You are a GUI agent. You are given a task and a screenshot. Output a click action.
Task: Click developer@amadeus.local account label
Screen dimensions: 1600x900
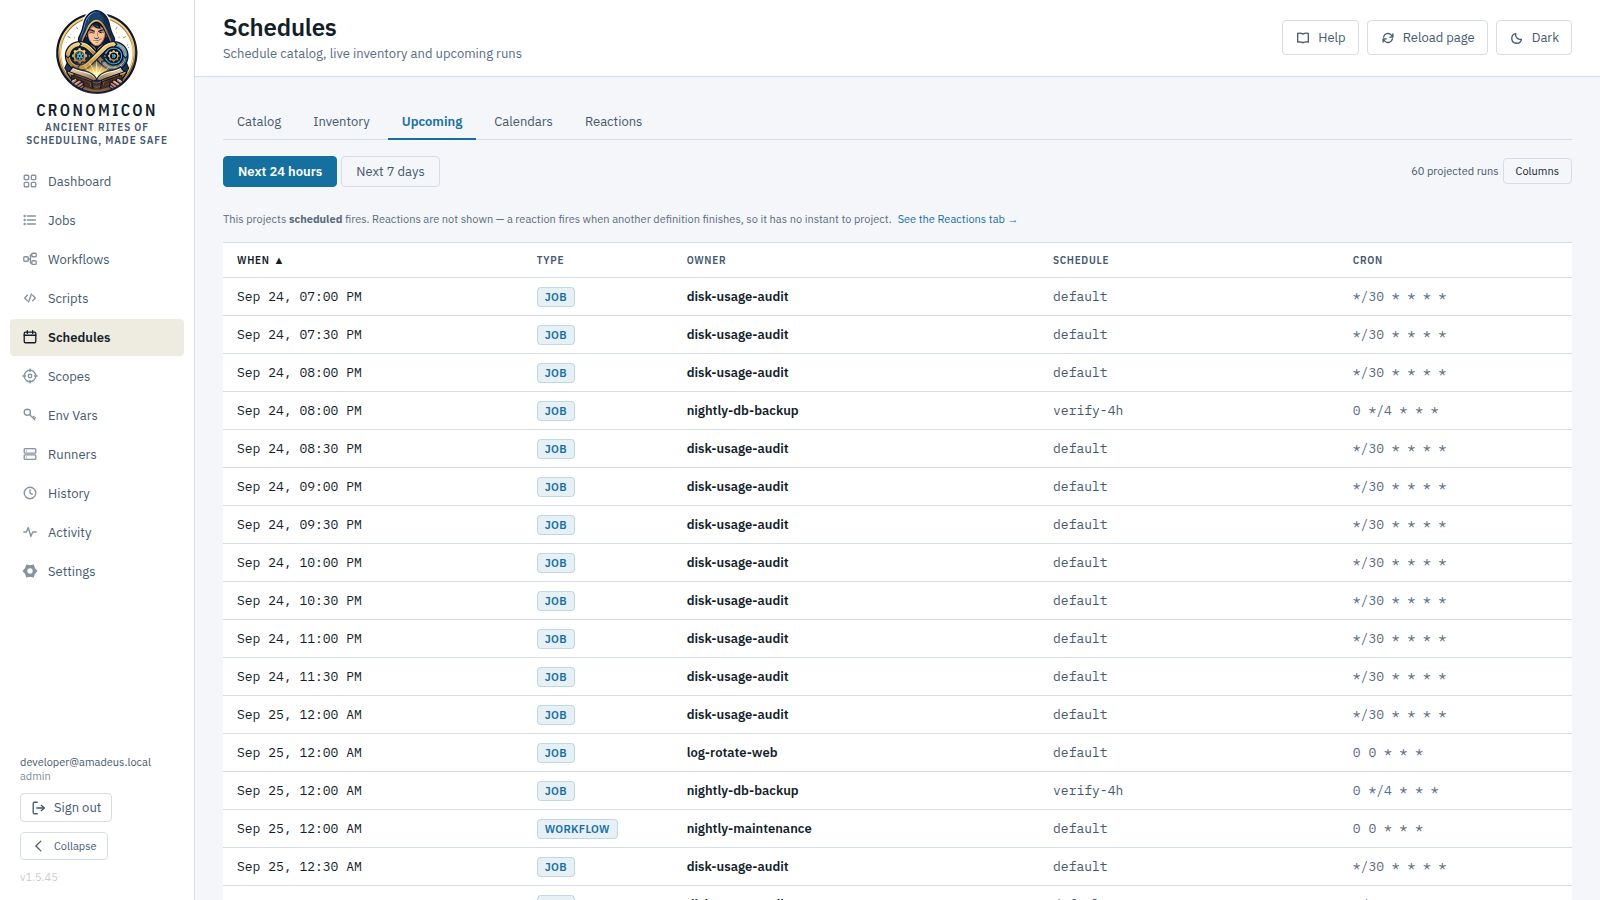(x=85, y=762)
